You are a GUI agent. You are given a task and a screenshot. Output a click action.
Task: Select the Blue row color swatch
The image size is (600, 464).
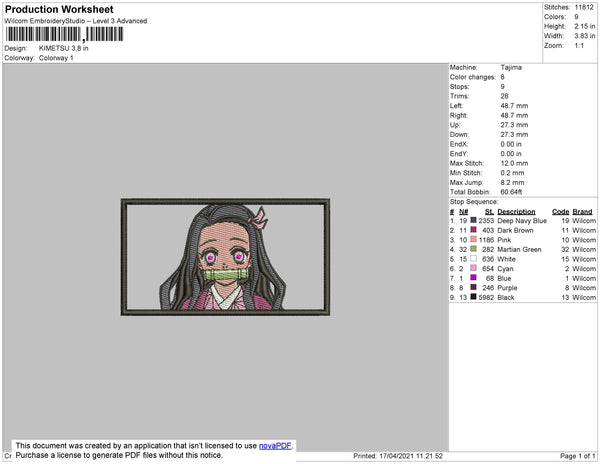pyautogui.click(x=473, y=277)
